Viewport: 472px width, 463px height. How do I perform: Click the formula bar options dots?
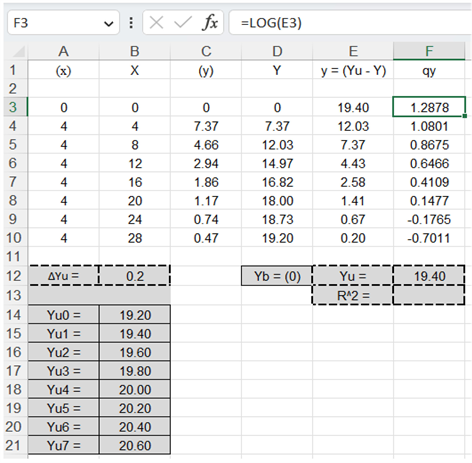coord(131,23)
